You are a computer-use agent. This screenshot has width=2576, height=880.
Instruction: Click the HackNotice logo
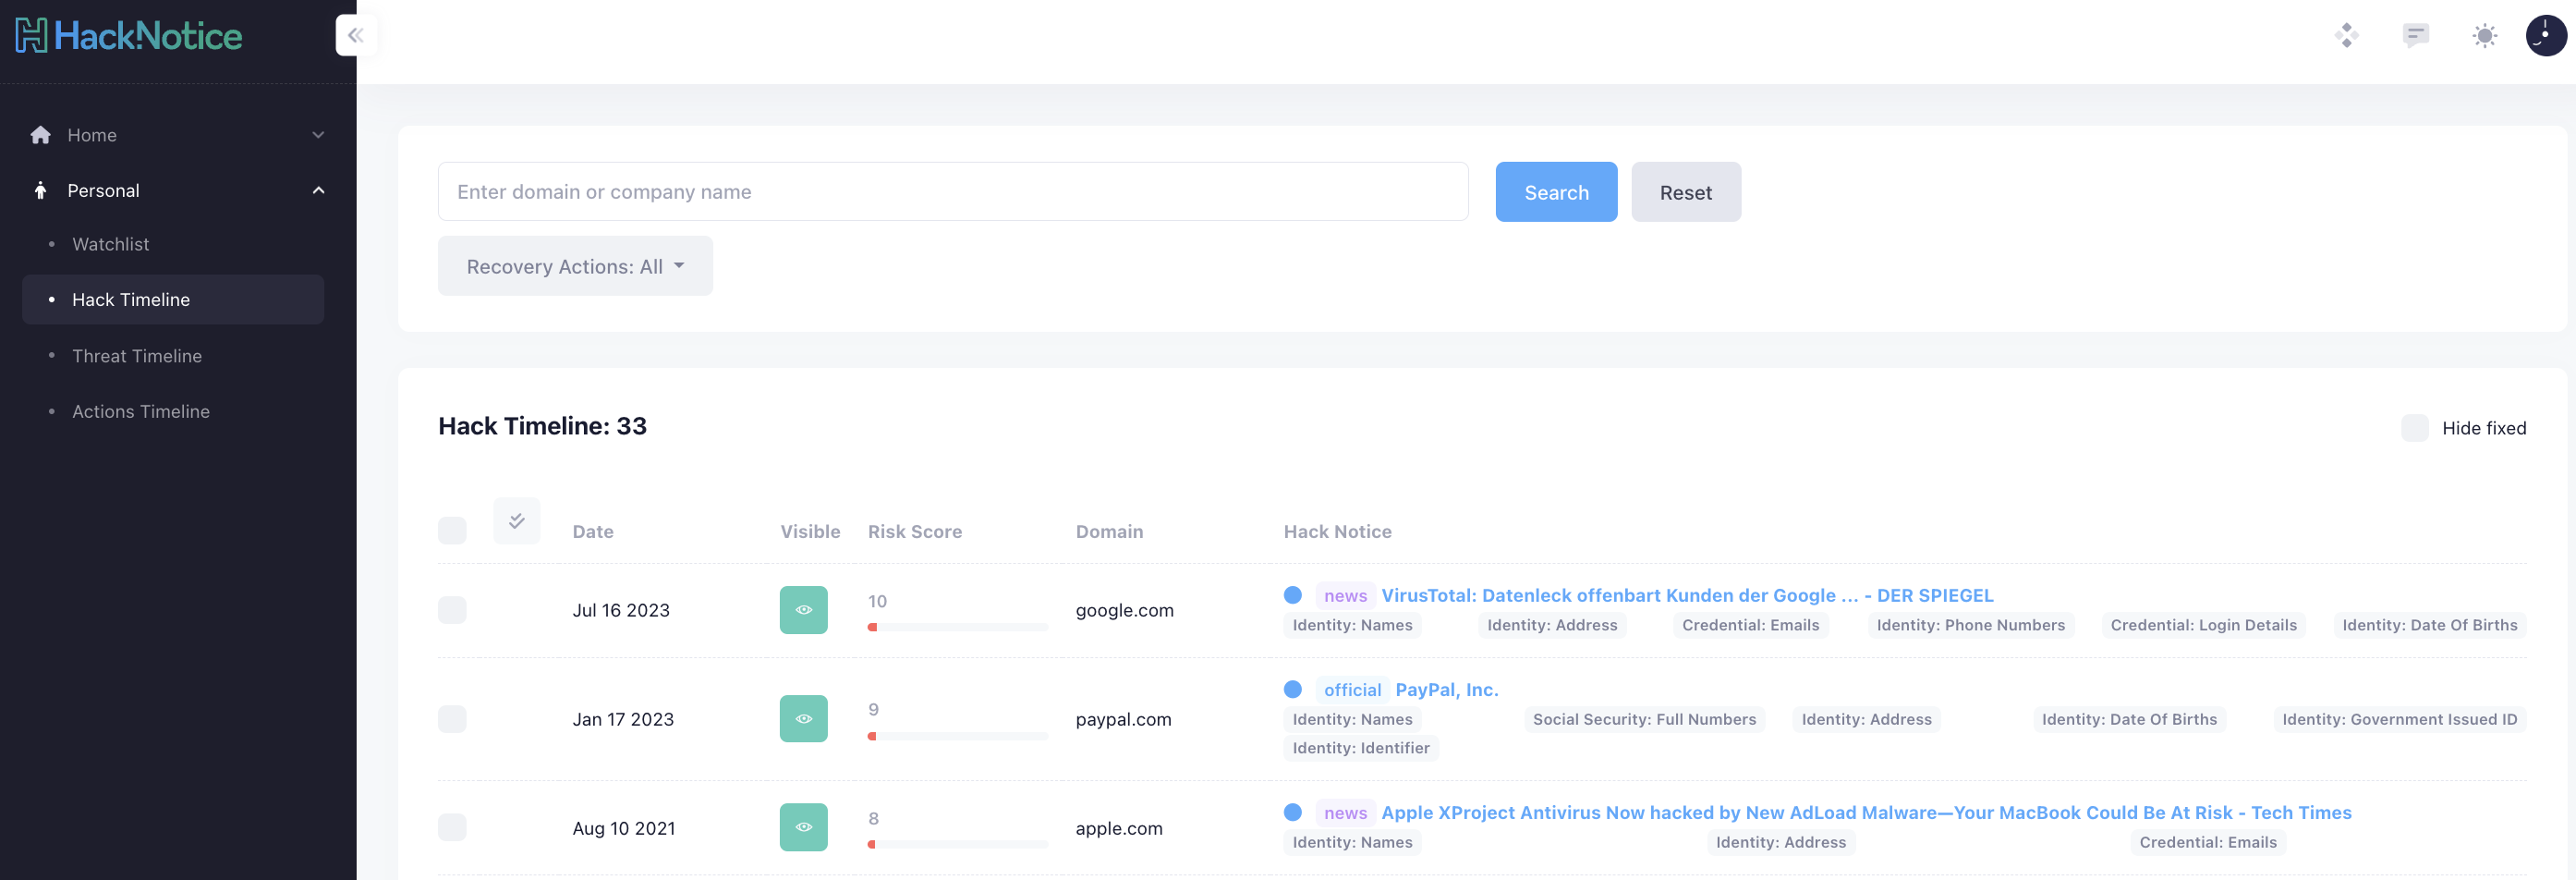coord(129,36)
